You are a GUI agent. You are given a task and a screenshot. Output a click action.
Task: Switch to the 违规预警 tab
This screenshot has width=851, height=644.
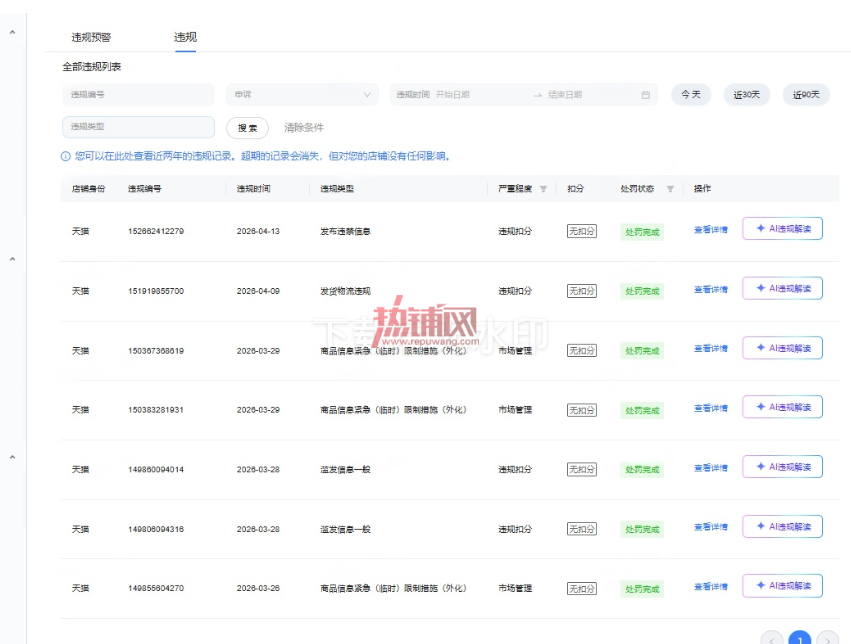tap(91, 37)
